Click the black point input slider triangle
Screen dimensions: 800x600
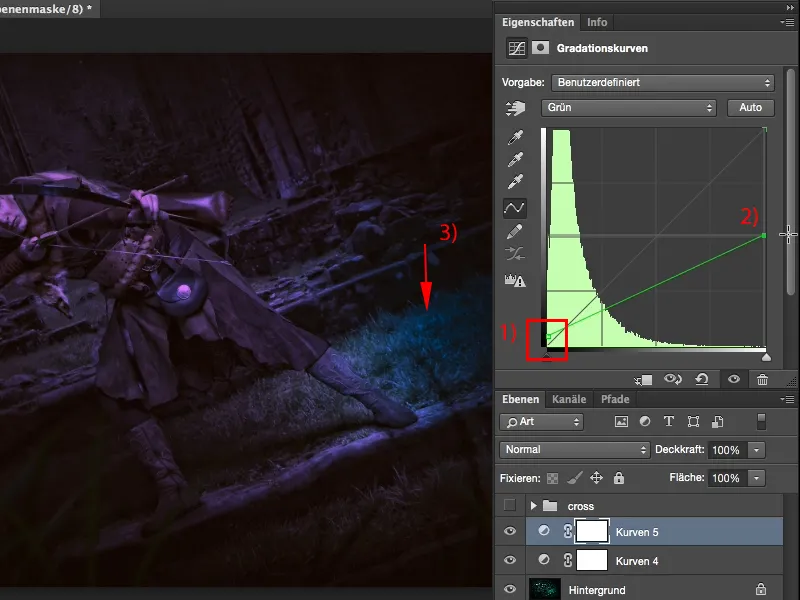click(x=546, y=357)
